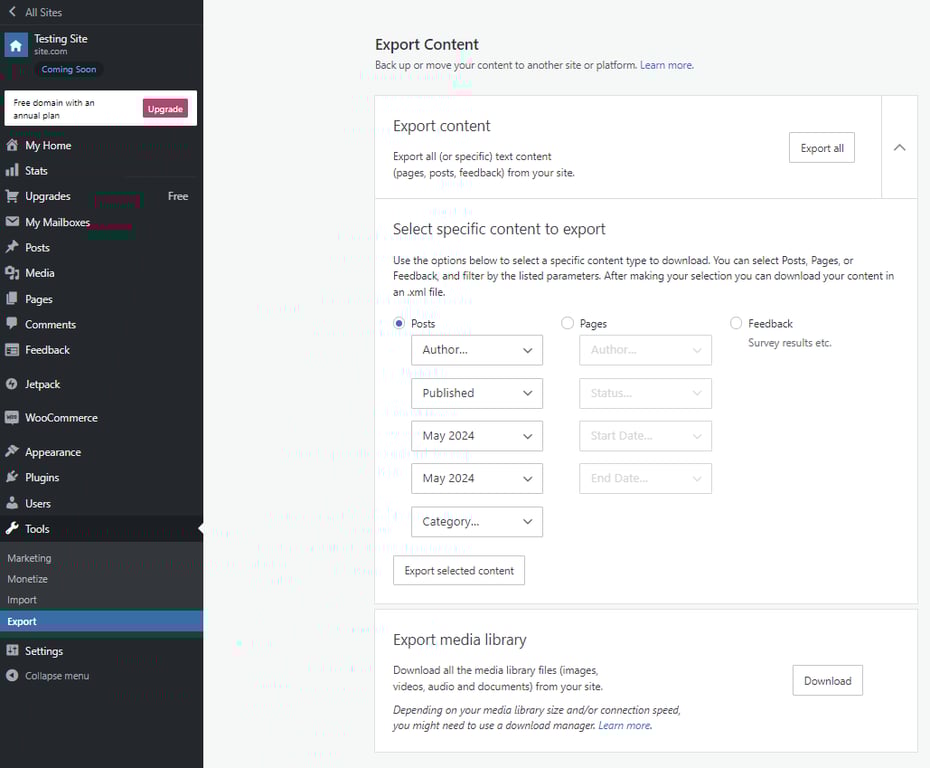Screen dimensions: 930x768
Task: Open the Category dropdown
Action: pyautogui.click(x=477, y=521)
